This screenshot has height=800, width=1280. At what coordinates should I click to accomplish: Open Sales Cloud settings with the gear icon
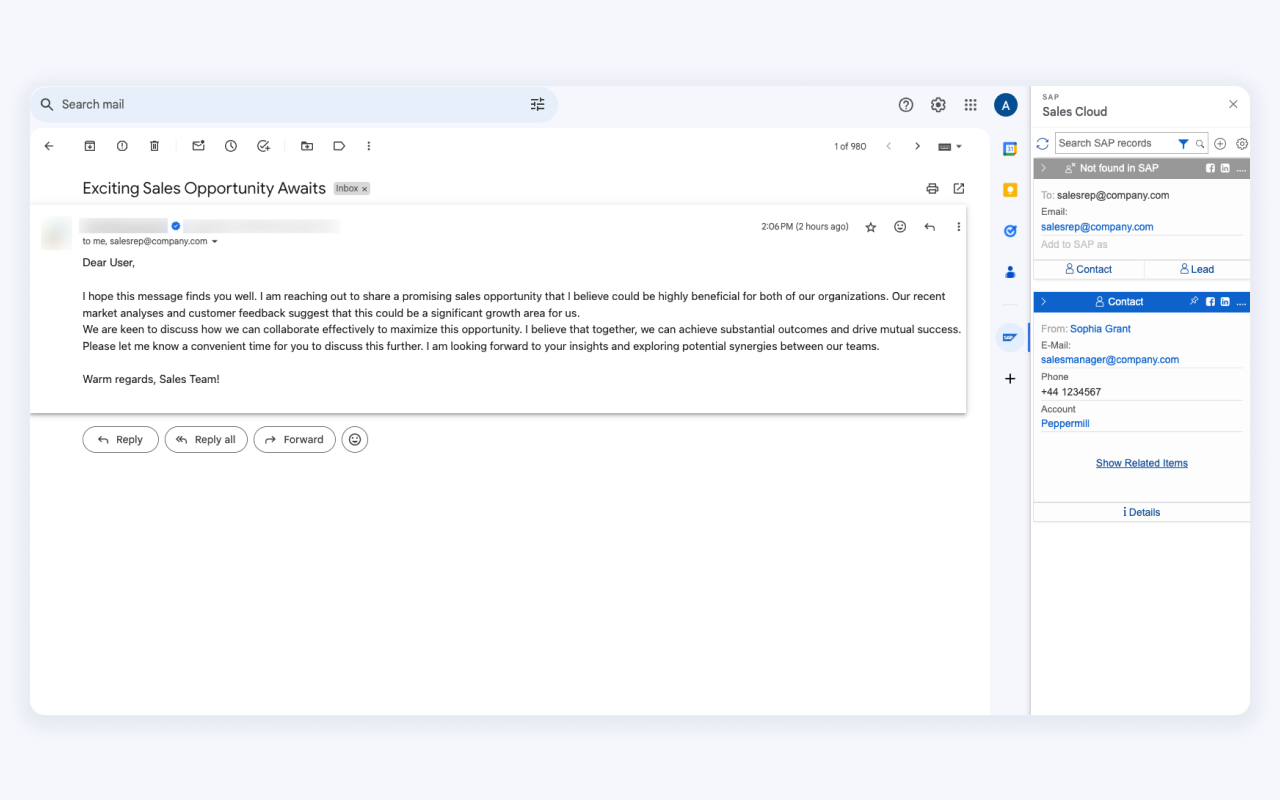point(1241,143)
